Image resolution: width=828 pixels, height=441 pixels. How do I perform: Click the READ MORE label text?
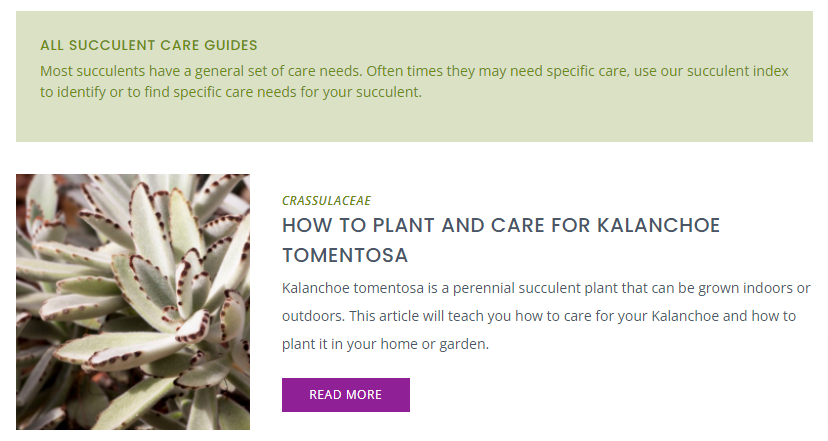[345, 395]
